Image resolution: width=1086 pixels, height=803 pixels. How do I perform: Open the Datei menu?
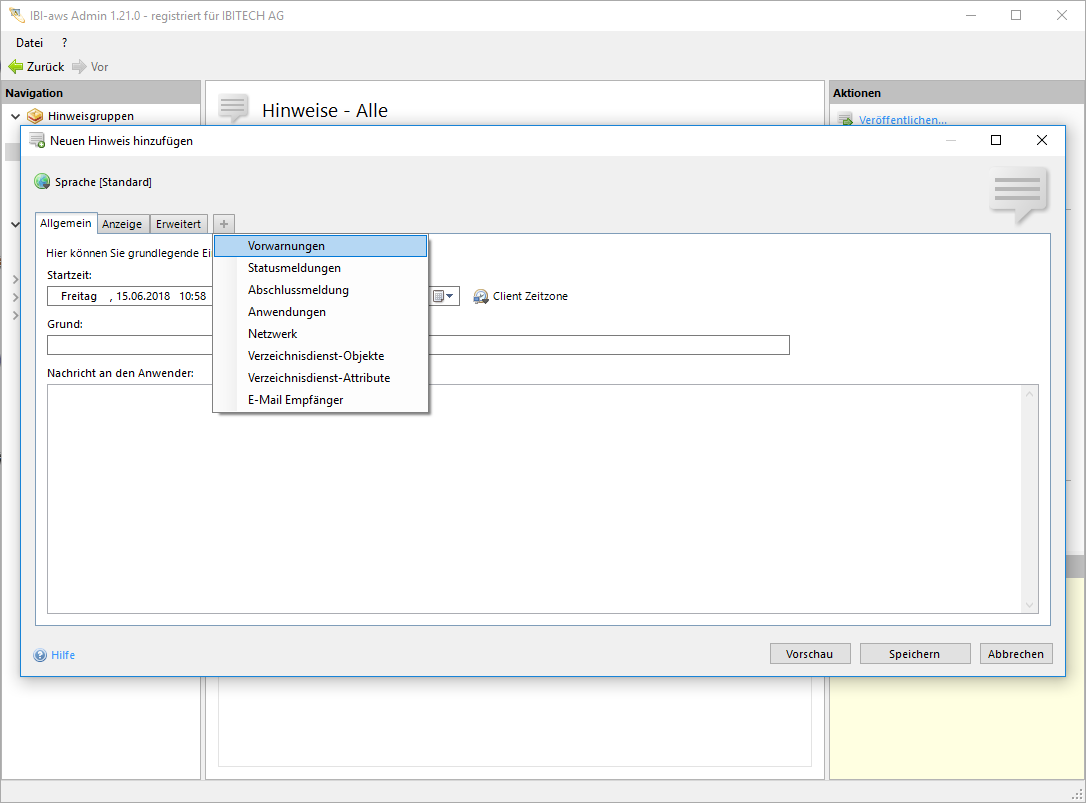(29, 43)
